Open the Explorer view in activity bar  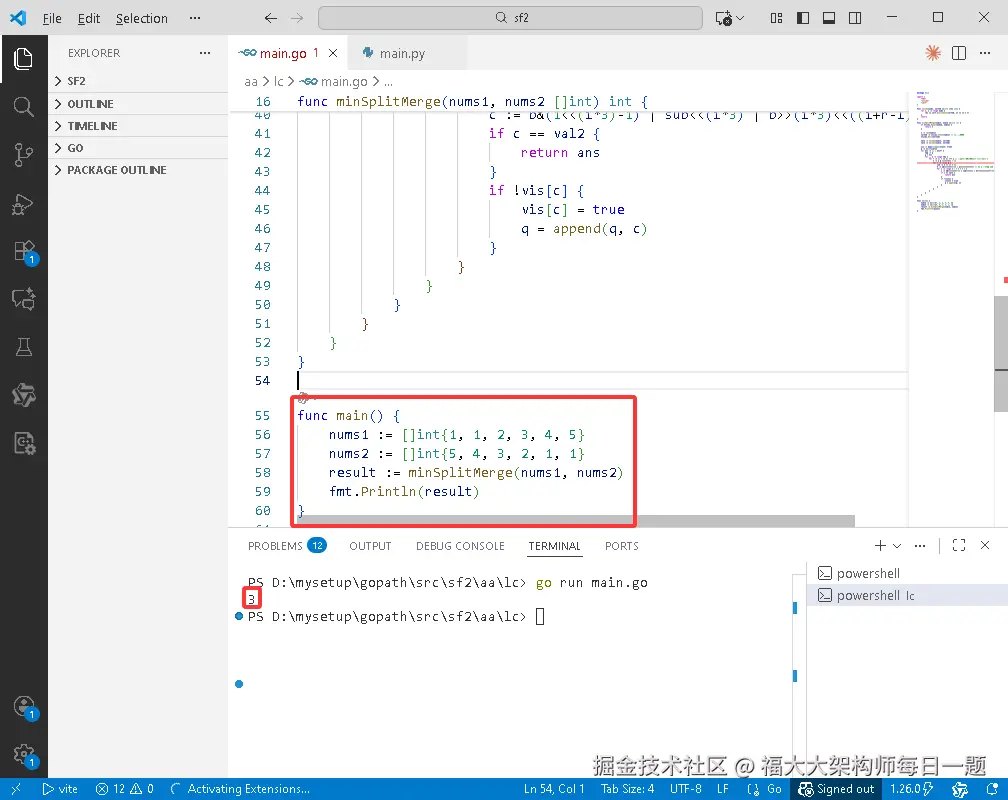(23, 59)
